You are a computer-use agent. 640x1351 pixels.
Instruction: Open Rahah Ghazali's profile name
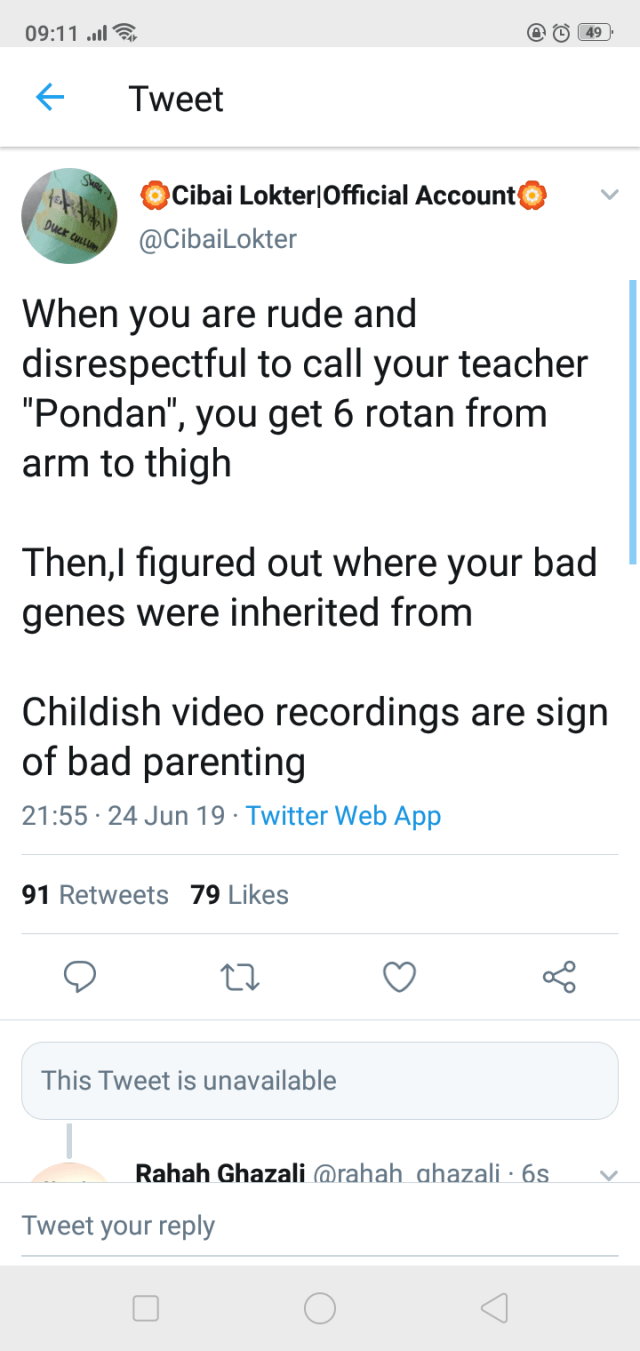point(220,1174)
